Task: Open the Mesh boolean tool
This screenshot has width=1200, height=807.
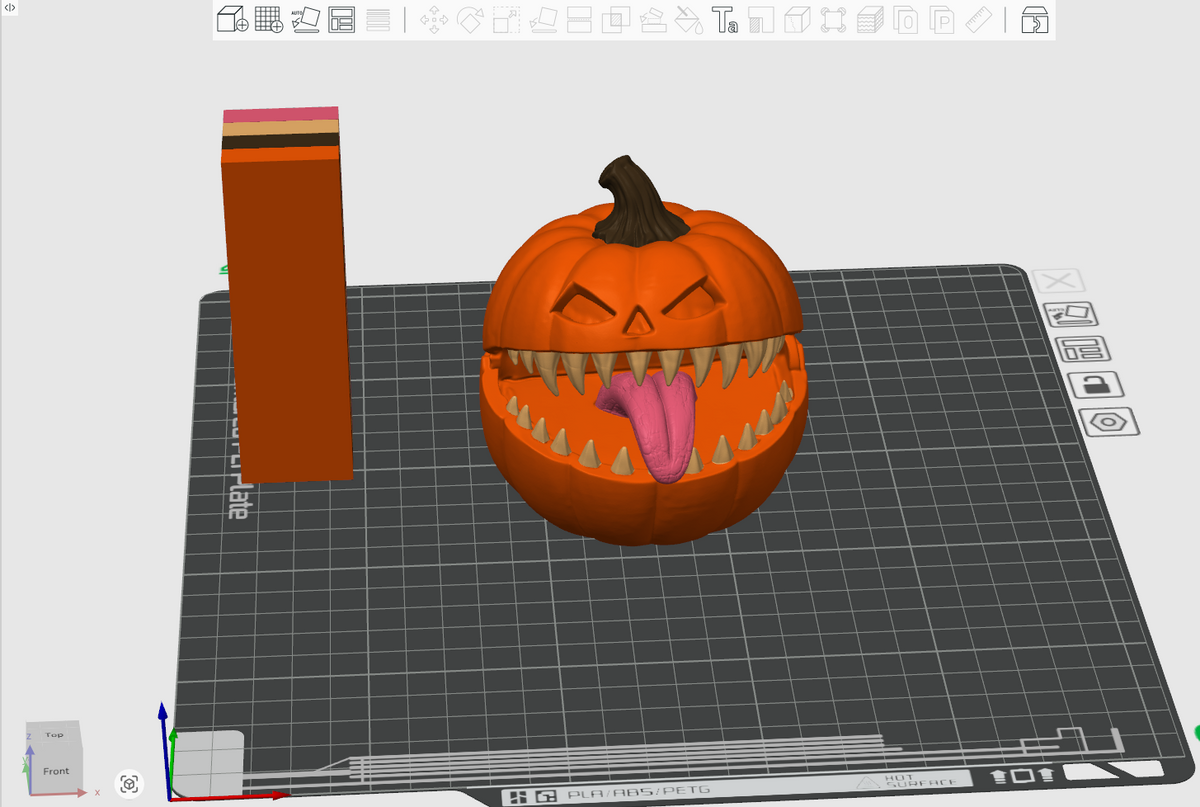Action: [616, 20]
